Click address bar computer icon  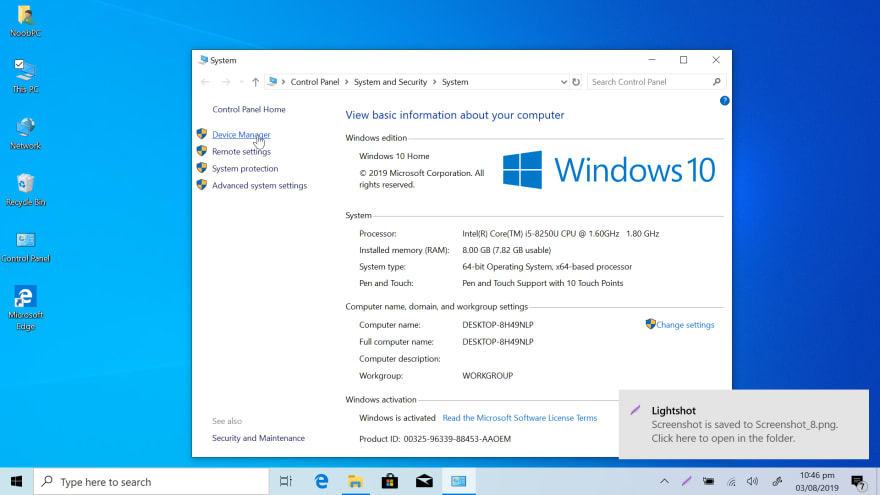tap(272, 81)
